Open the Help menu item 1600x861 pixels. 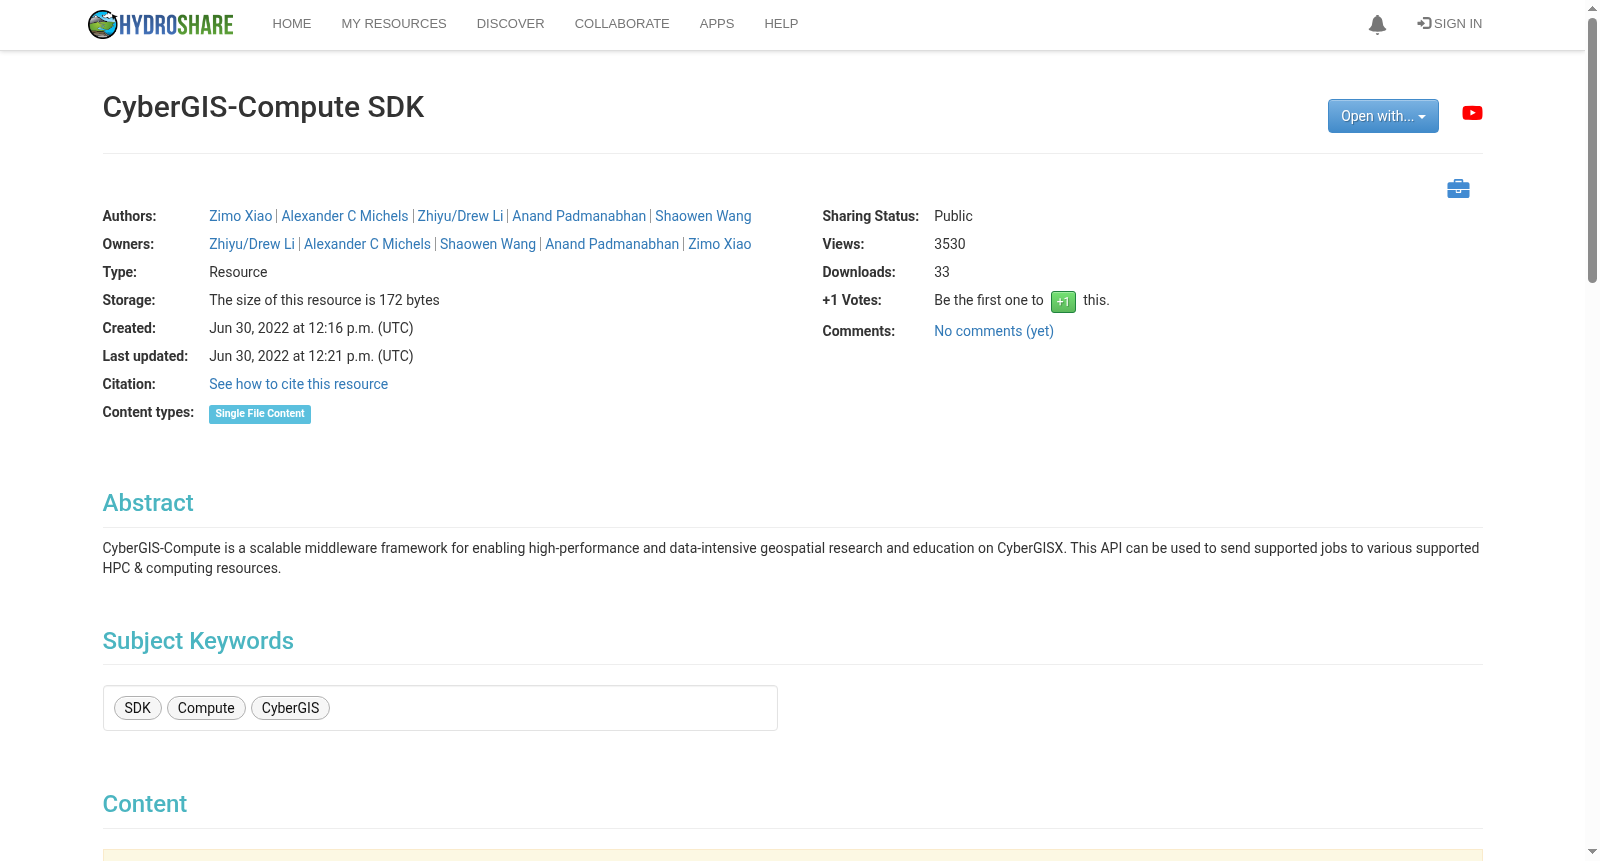tap(781, 24)
